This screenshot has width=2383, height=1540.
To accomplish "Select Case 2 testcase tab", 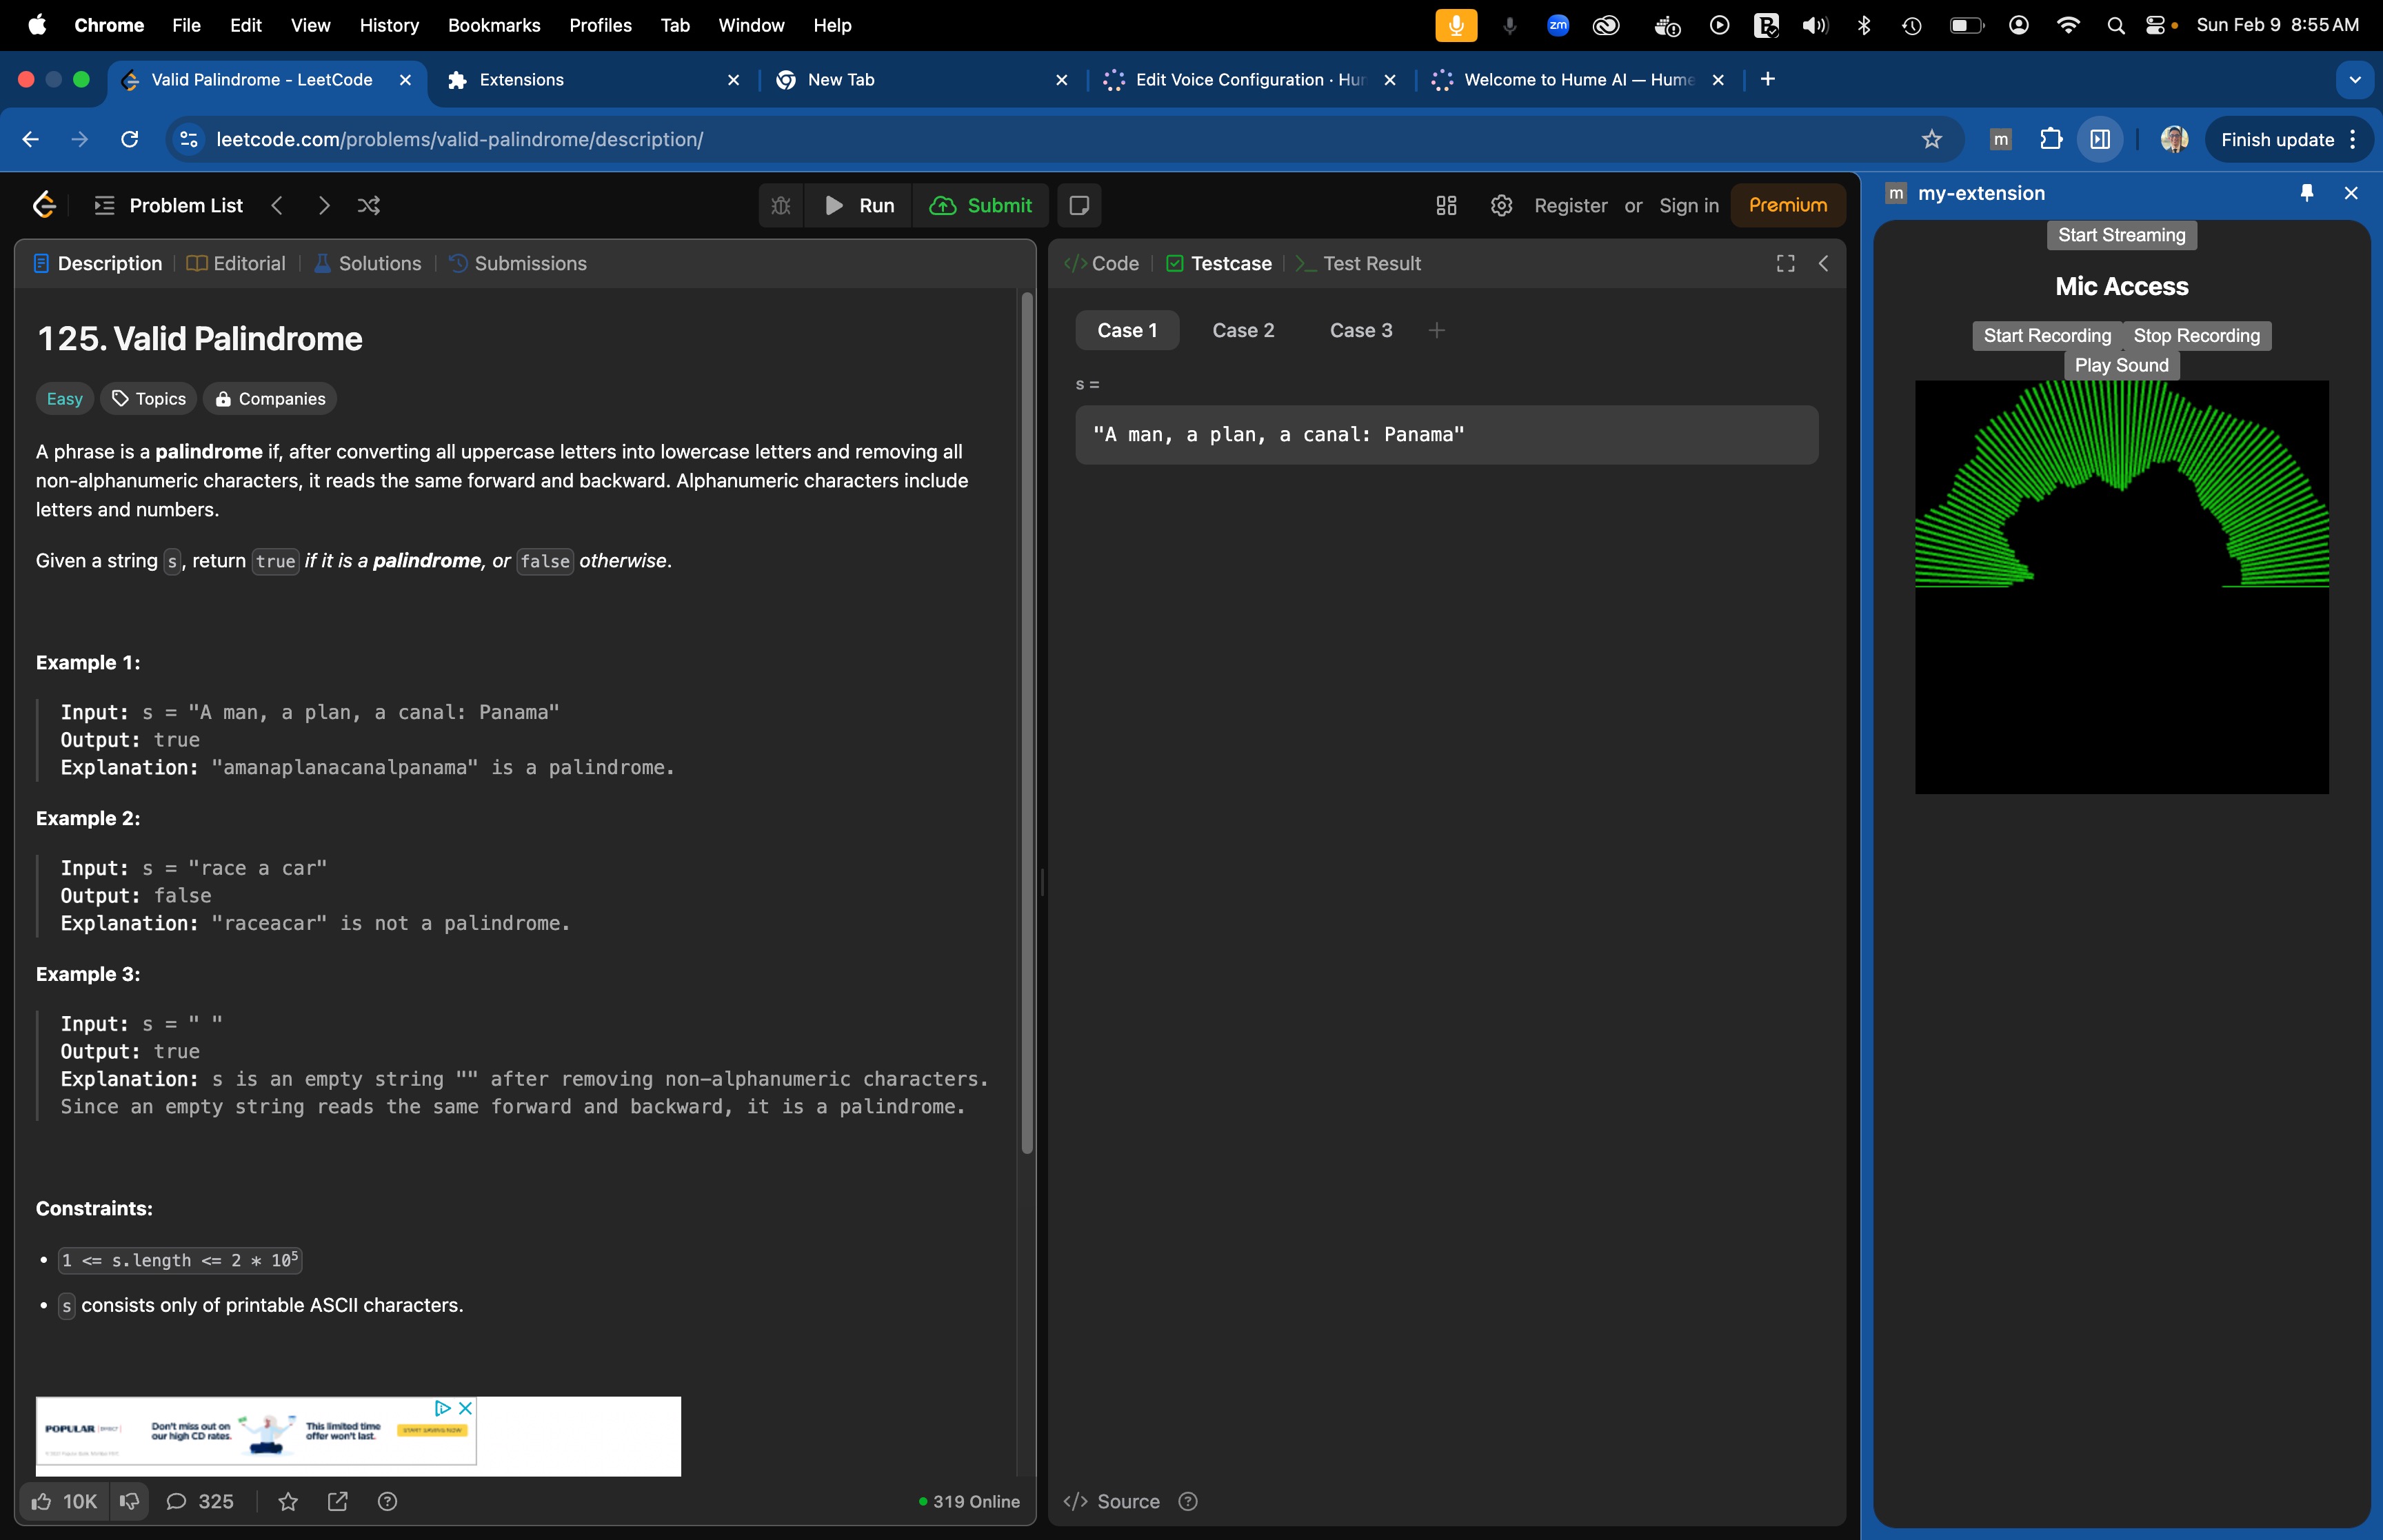I will [1243, 330].
